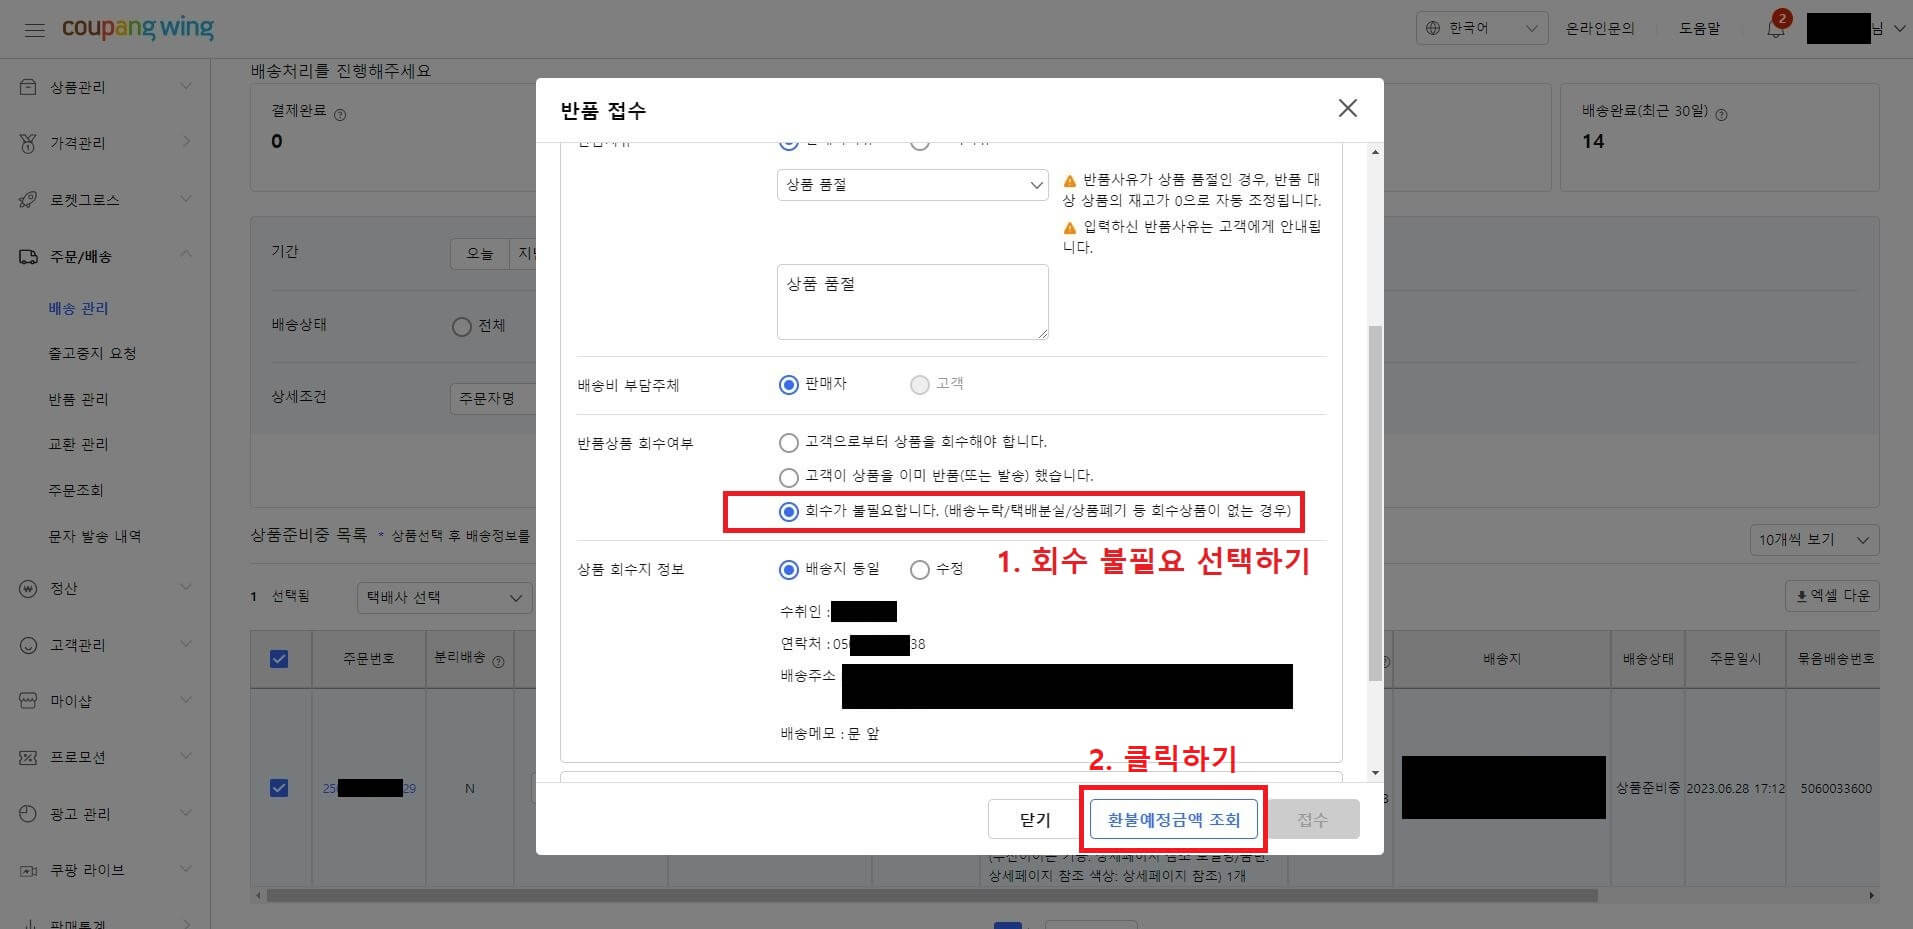Click the 접수 button
This screenshot has height=929, width=1913.
coord(1312,820)
